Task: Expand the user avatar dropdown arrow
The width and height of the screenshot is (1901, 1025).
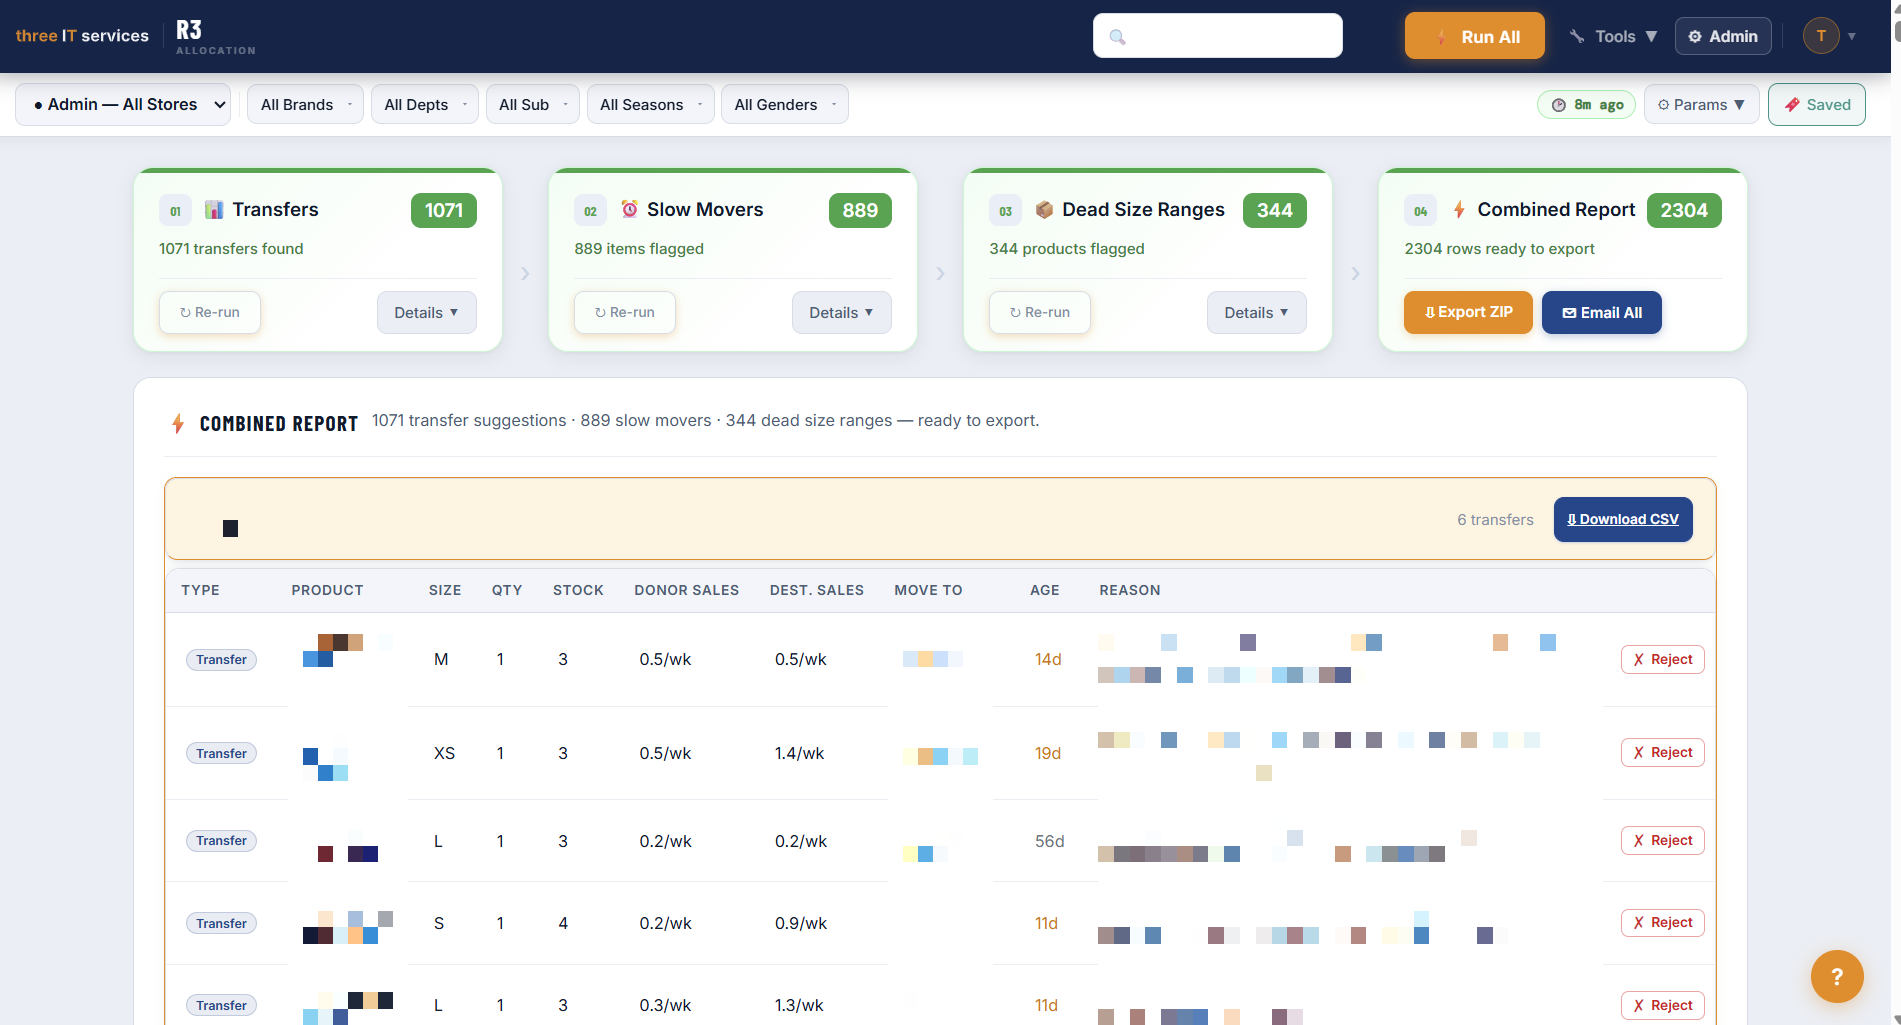Action: (1852, 36)
